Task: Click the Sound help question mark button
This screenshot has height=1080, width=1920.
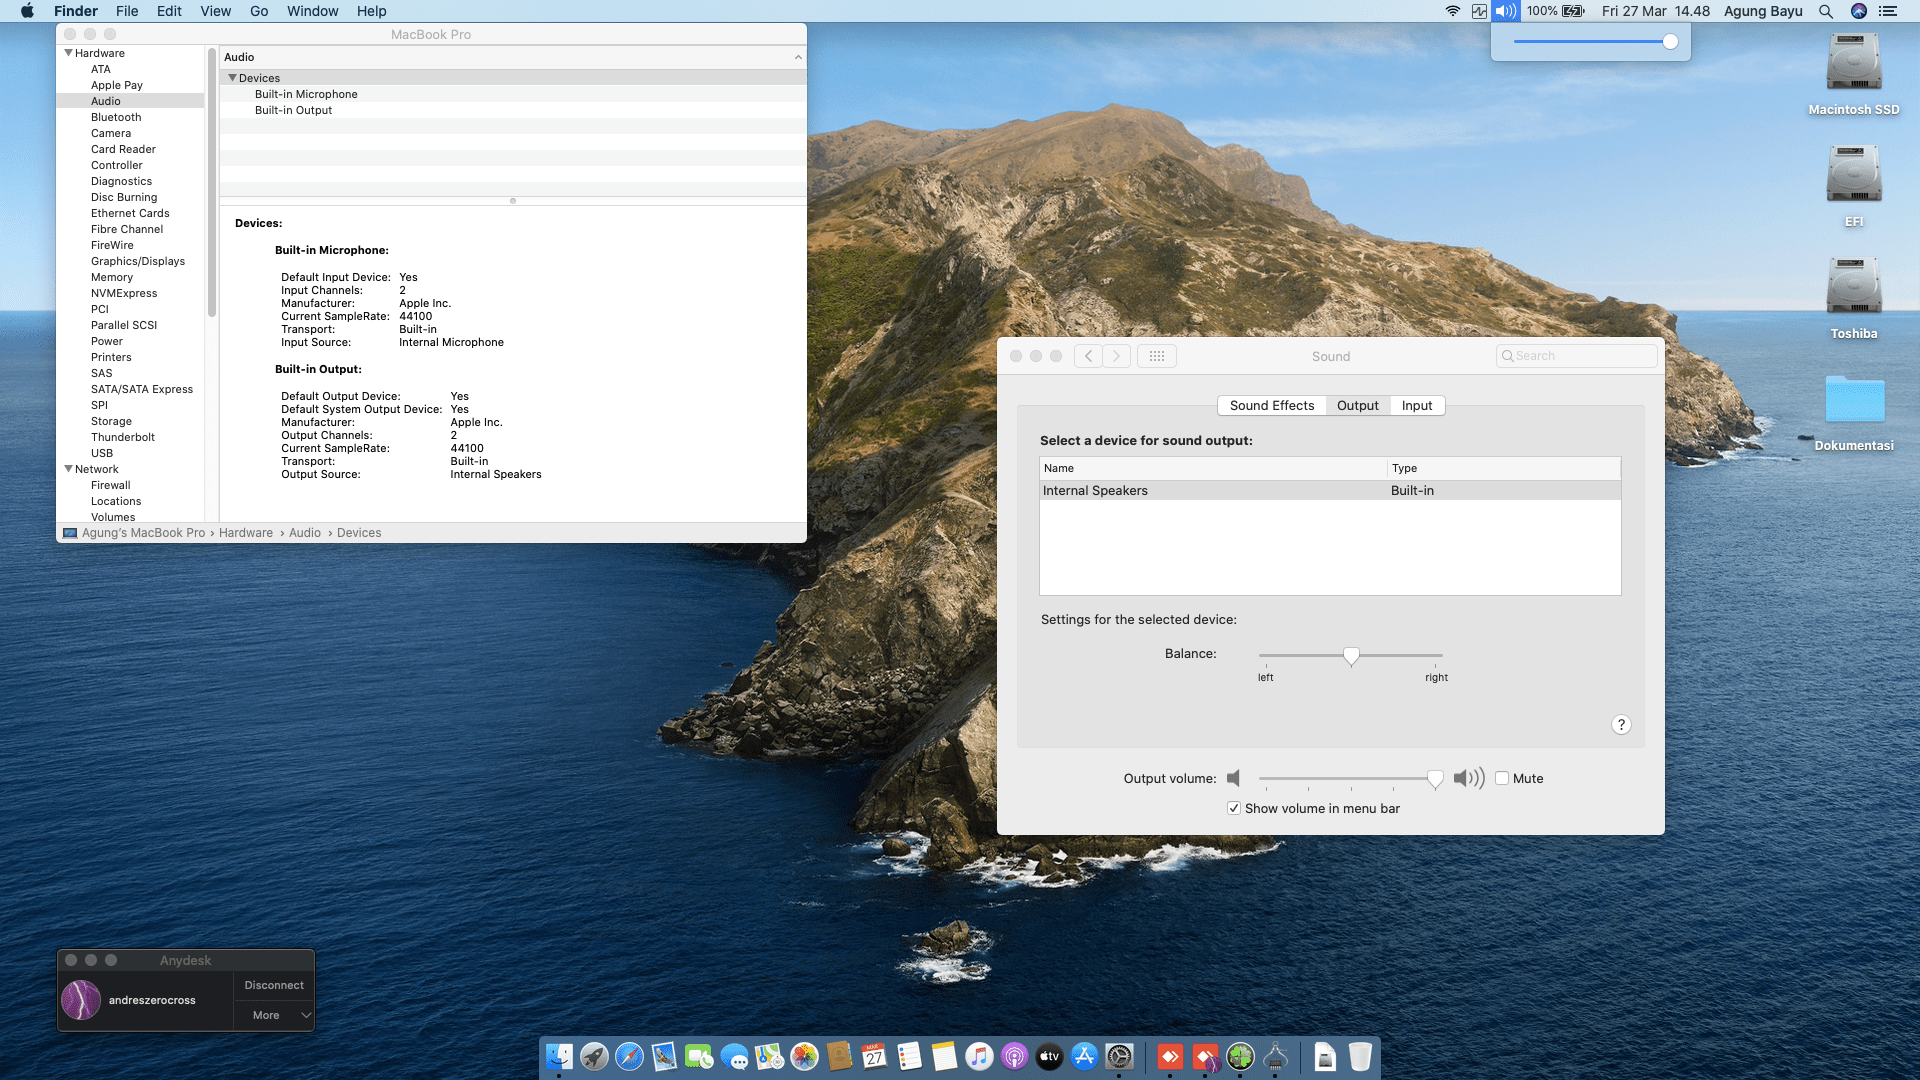Action: pyautogui.click(x=1621, y=725)
